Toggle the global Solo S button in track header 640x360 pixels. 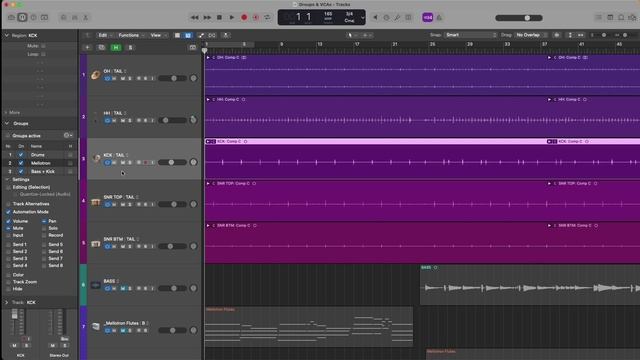coord(130,48)
